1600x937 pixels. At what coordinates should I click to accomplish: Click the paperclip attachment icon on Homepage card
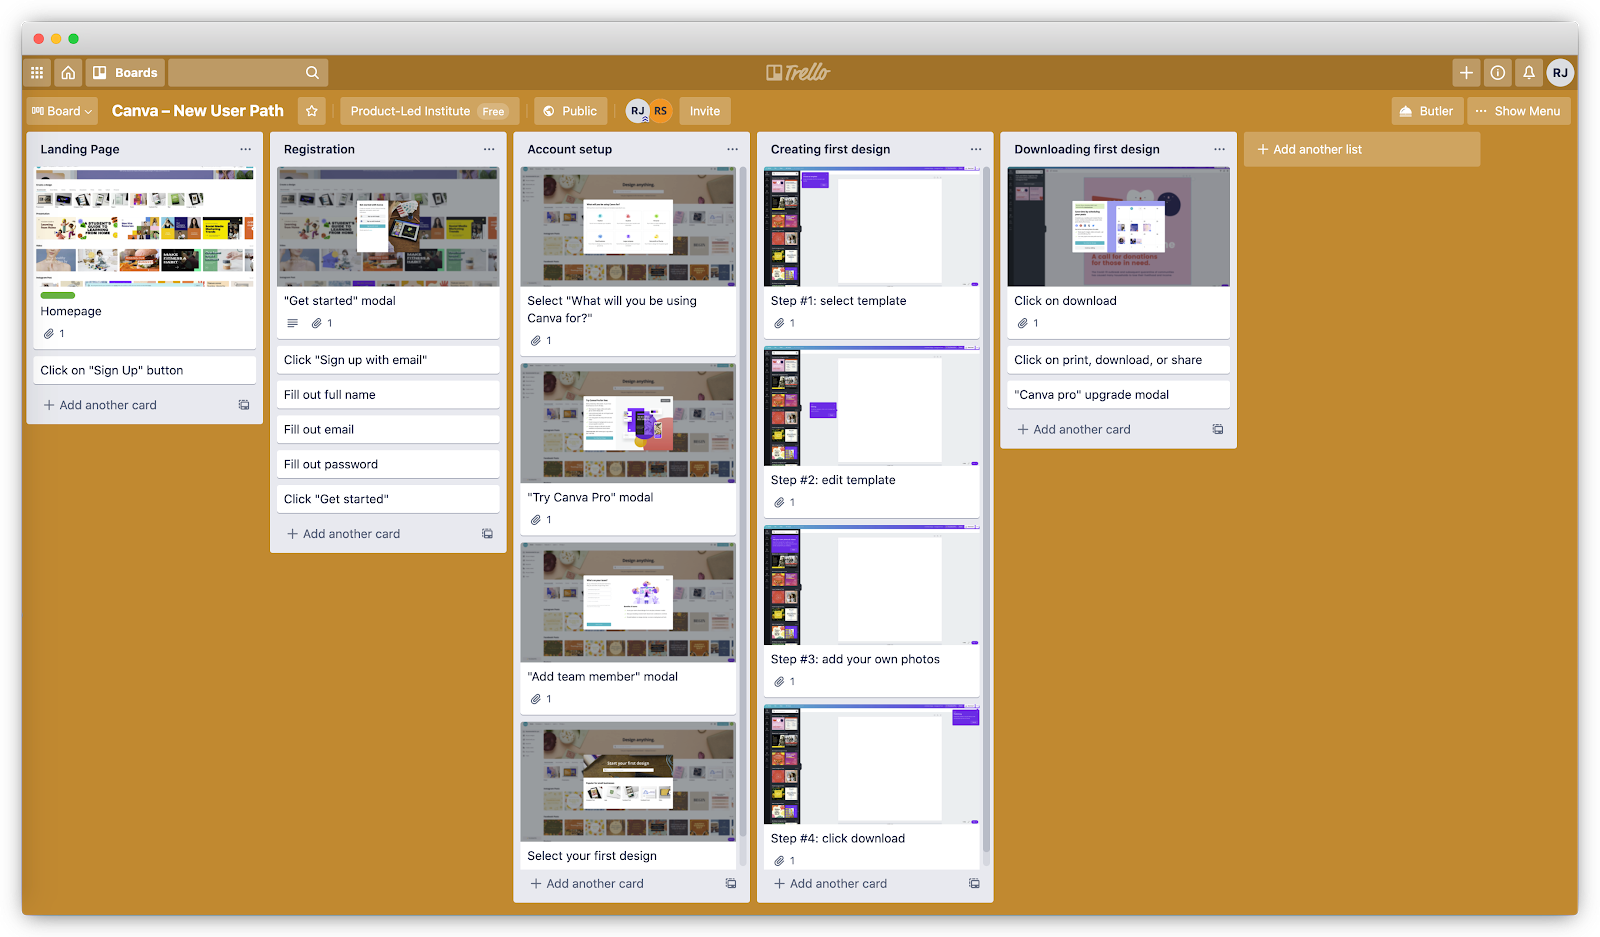(x=51, y=333)
